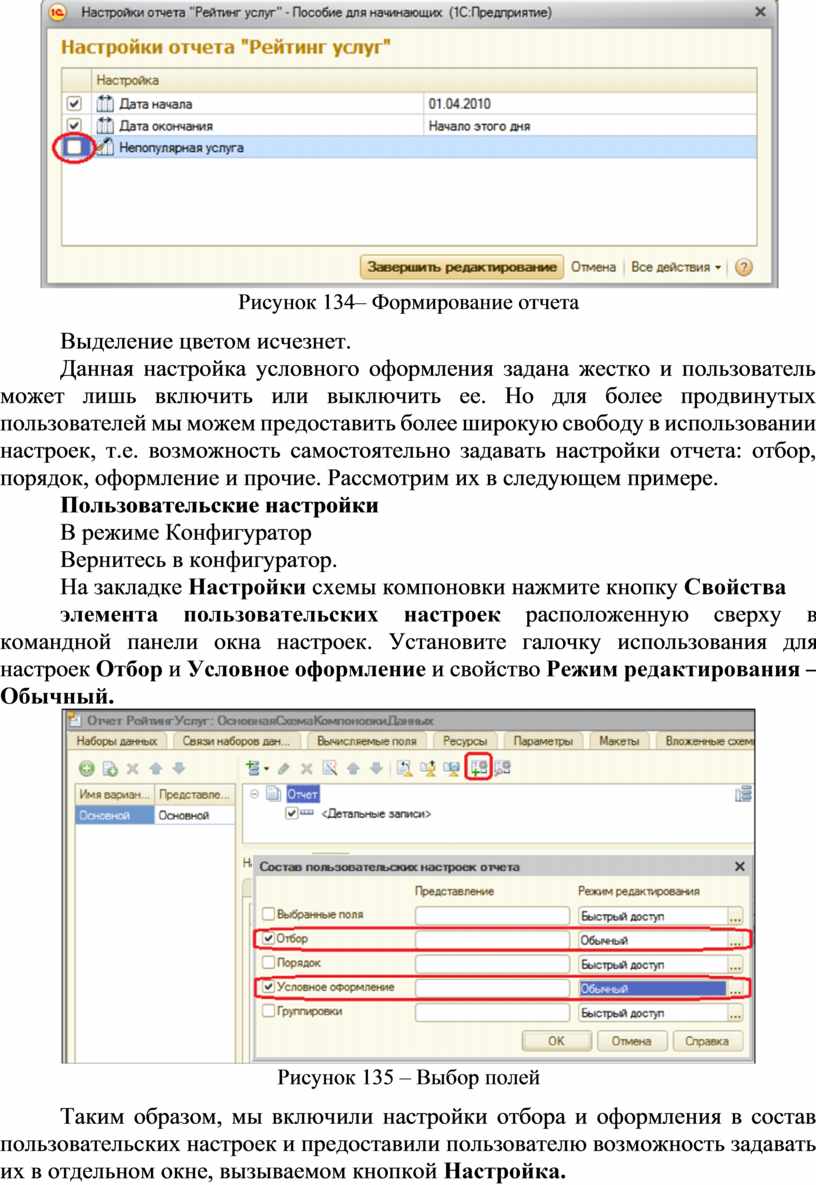
Task: Uncheck the Отбор checkbox
Action: (x=268, y=939)
